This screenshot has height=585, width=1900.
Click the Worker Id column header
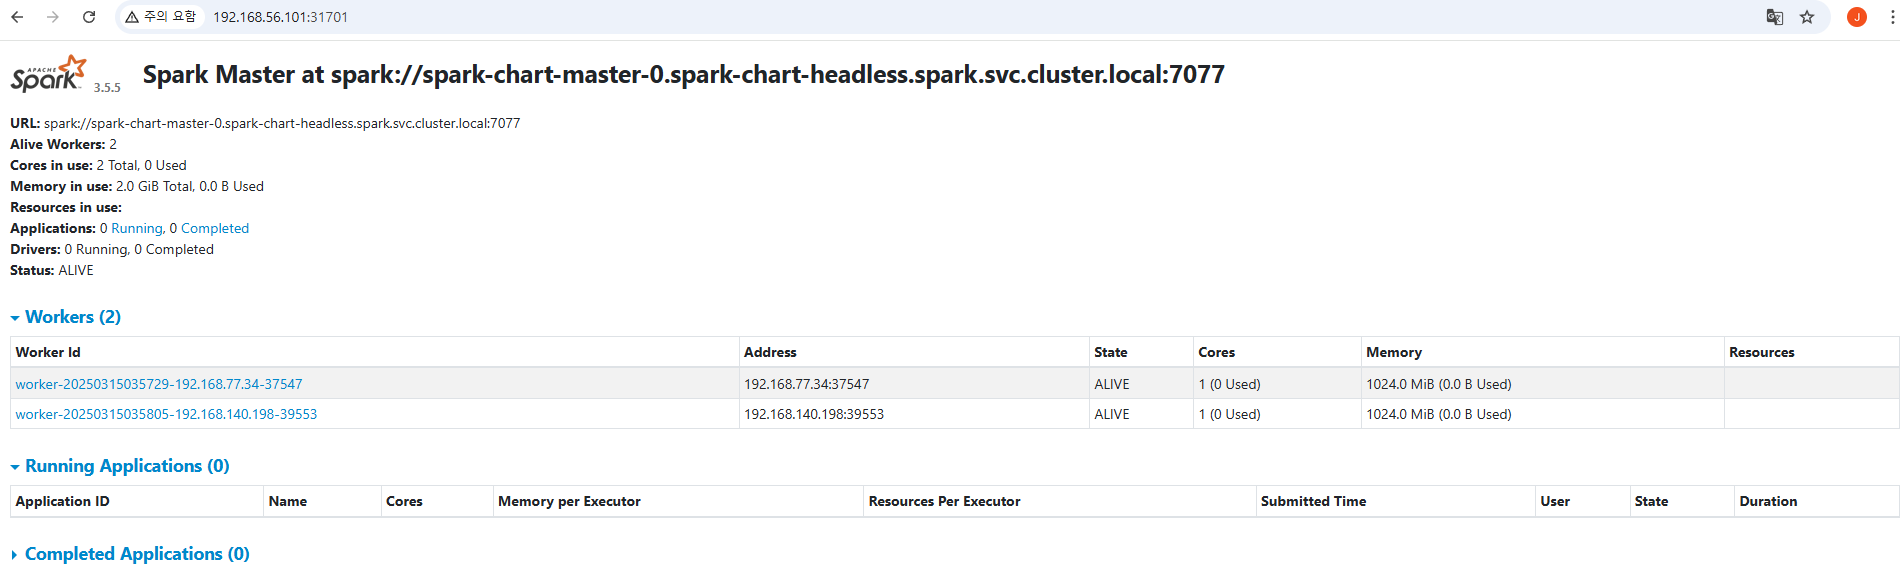tap(48, 351)
